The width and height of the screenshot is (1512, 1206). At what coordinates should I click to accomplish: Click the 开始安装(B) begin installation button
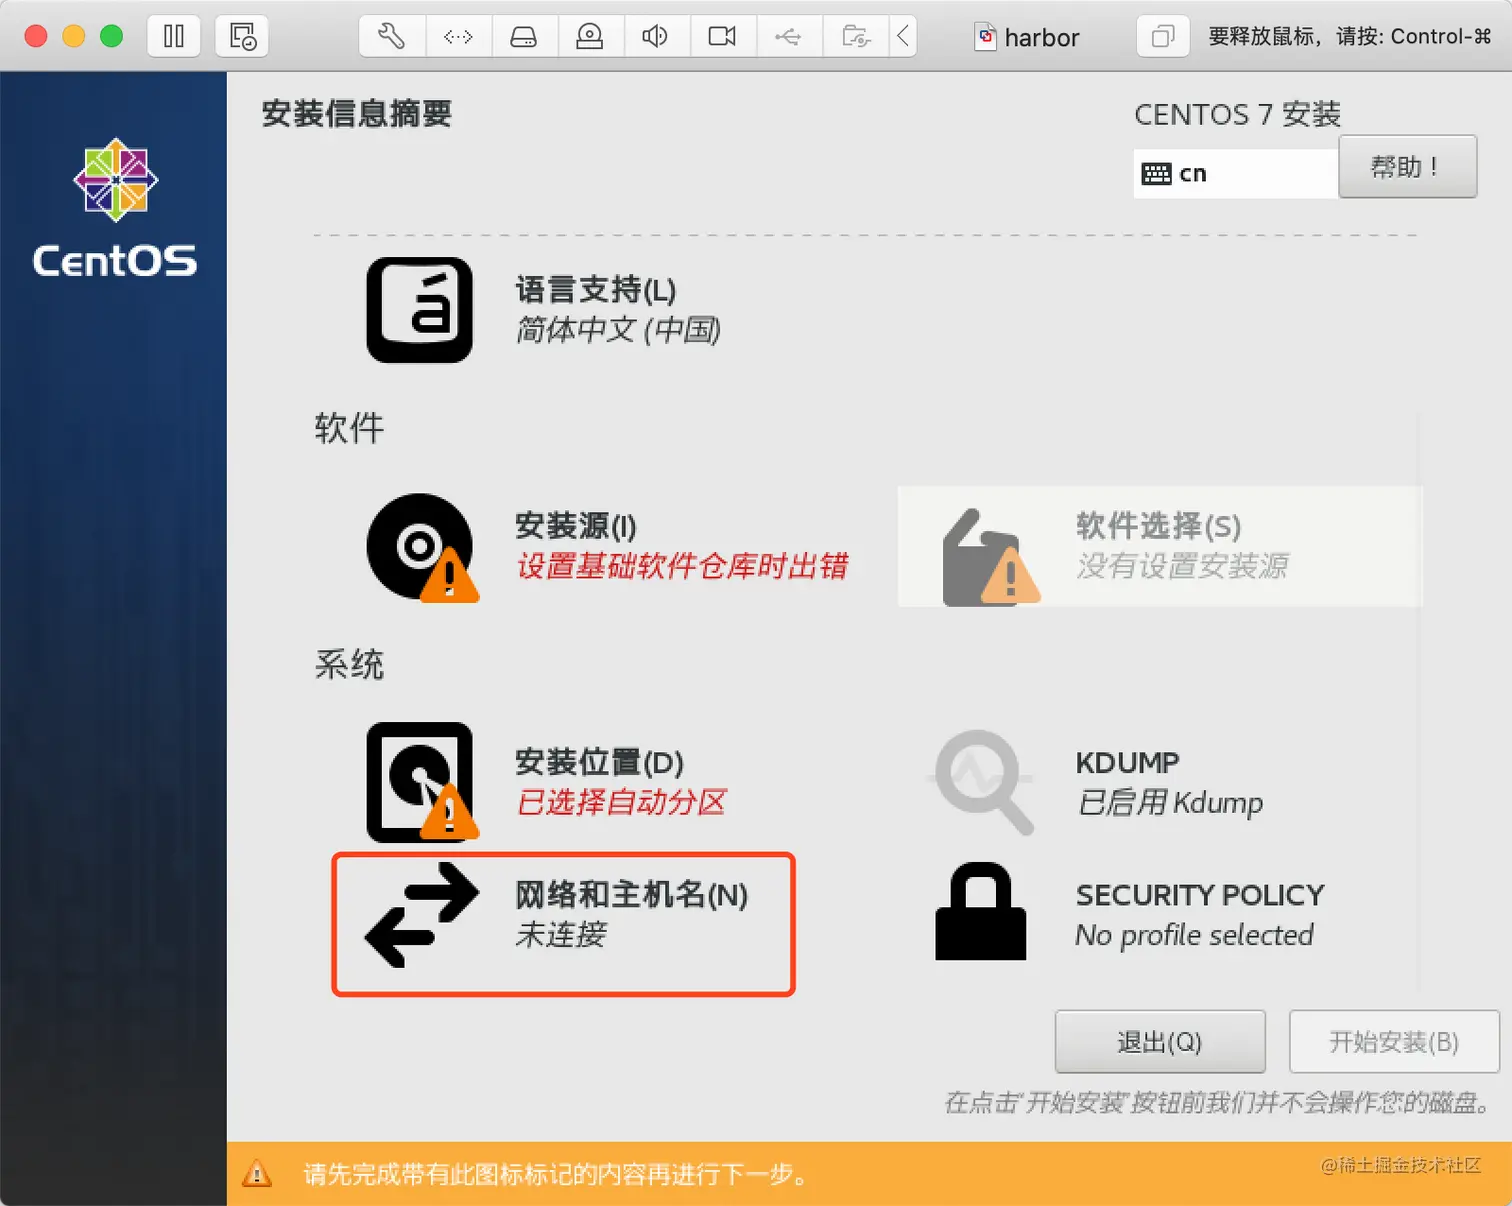pos(1394,1042)
